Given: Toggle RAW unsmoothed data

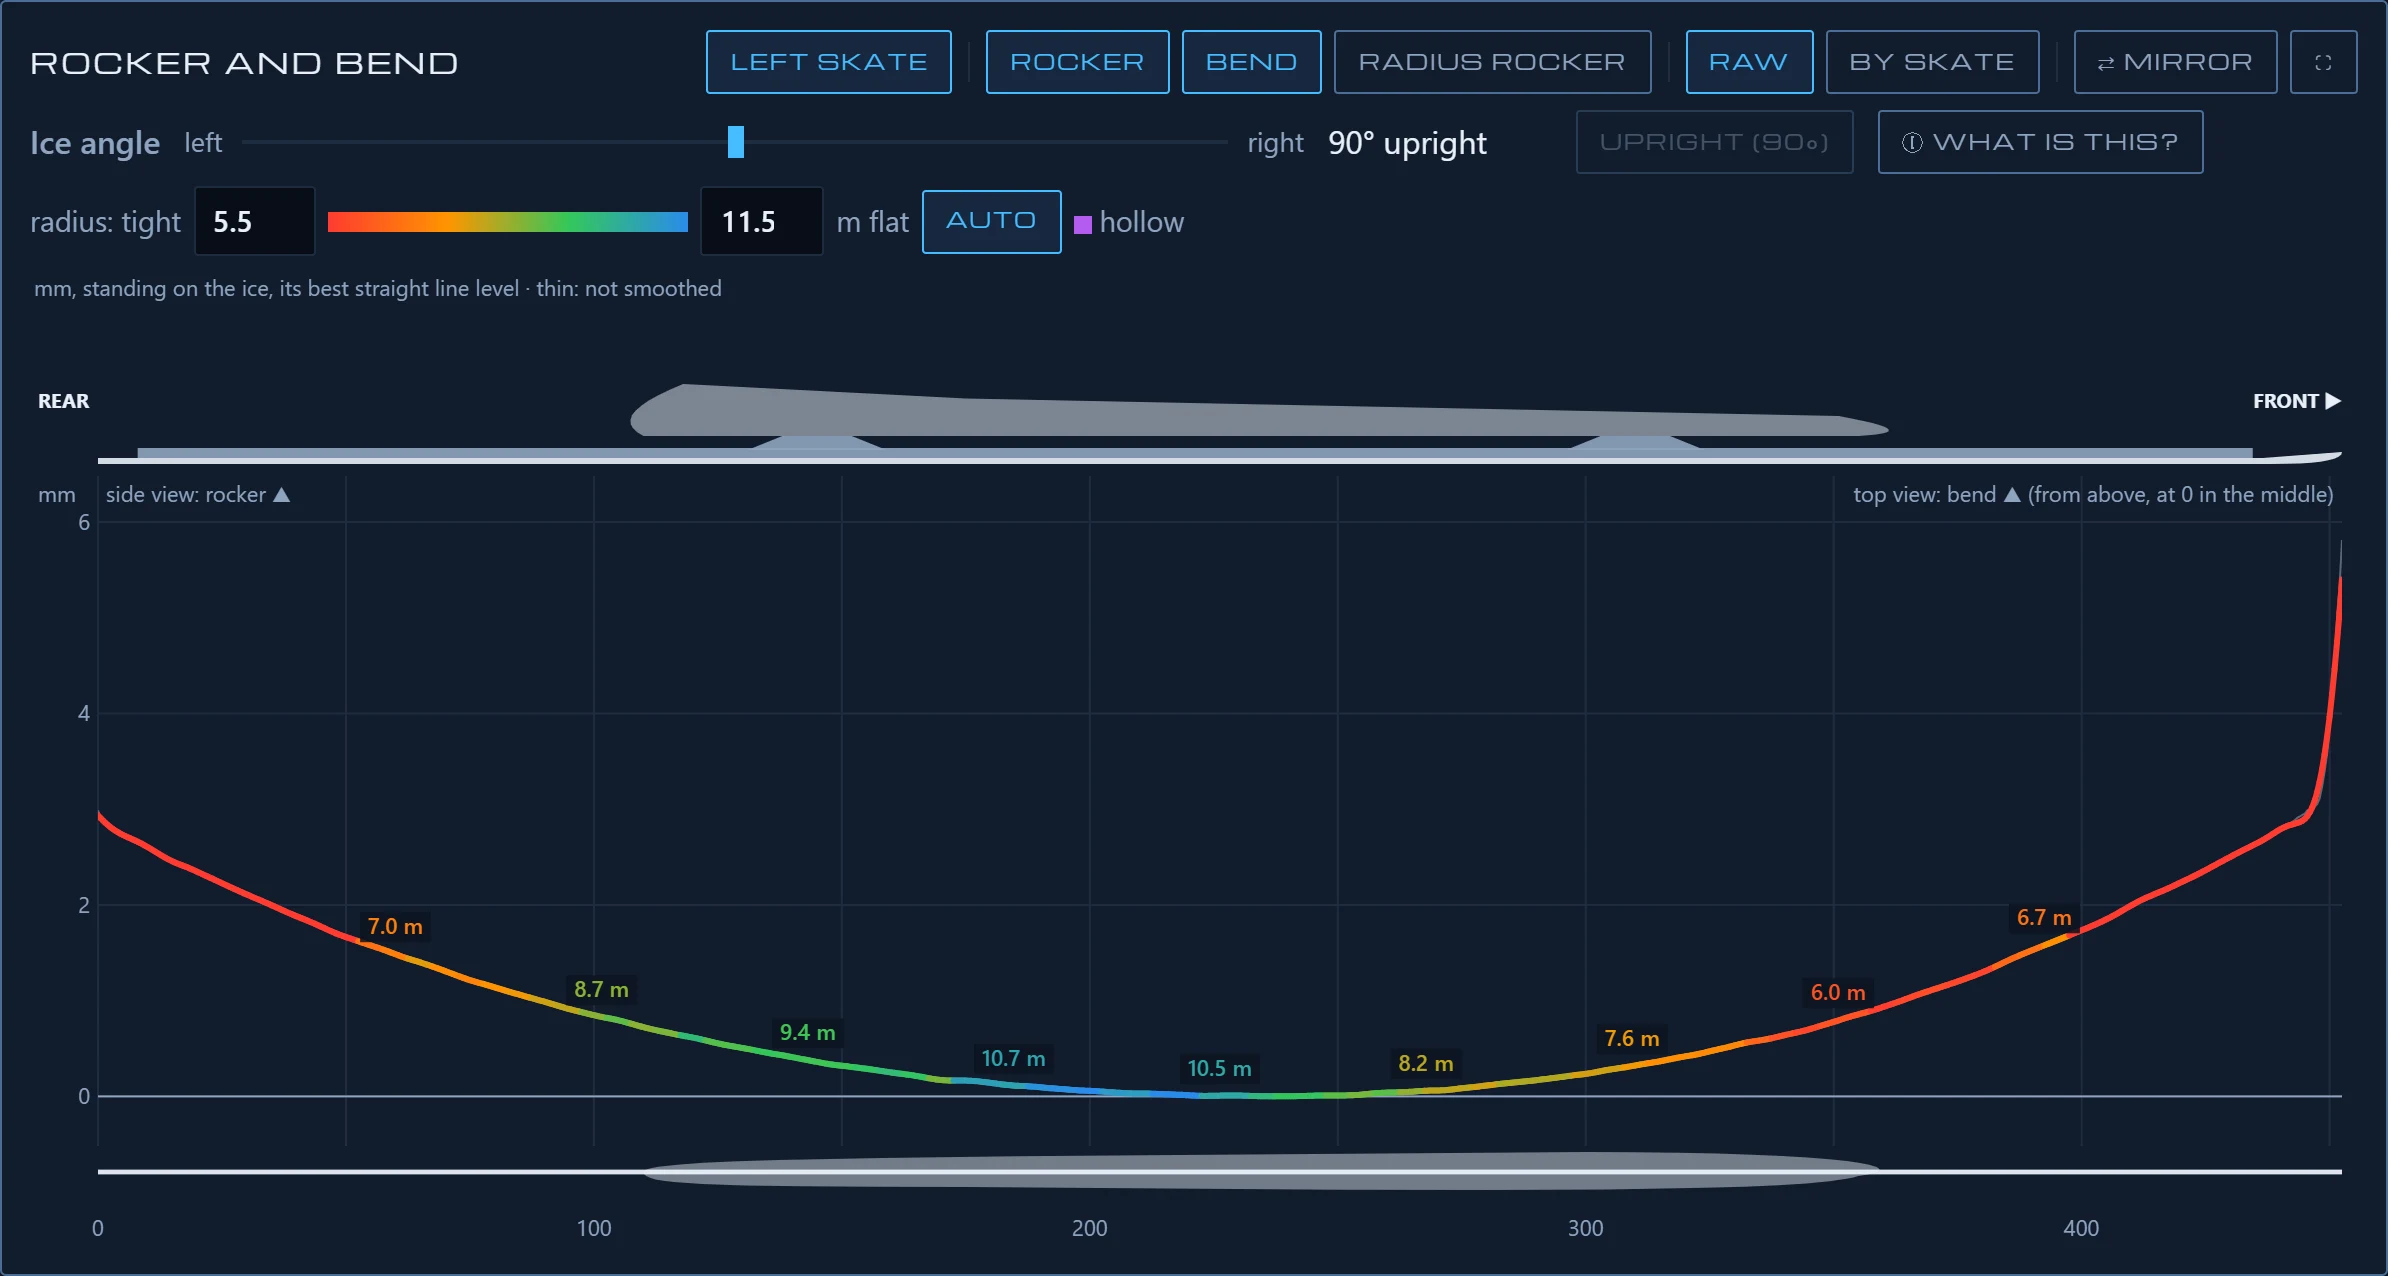Looking at the screenshot, I should [1749, 62].
